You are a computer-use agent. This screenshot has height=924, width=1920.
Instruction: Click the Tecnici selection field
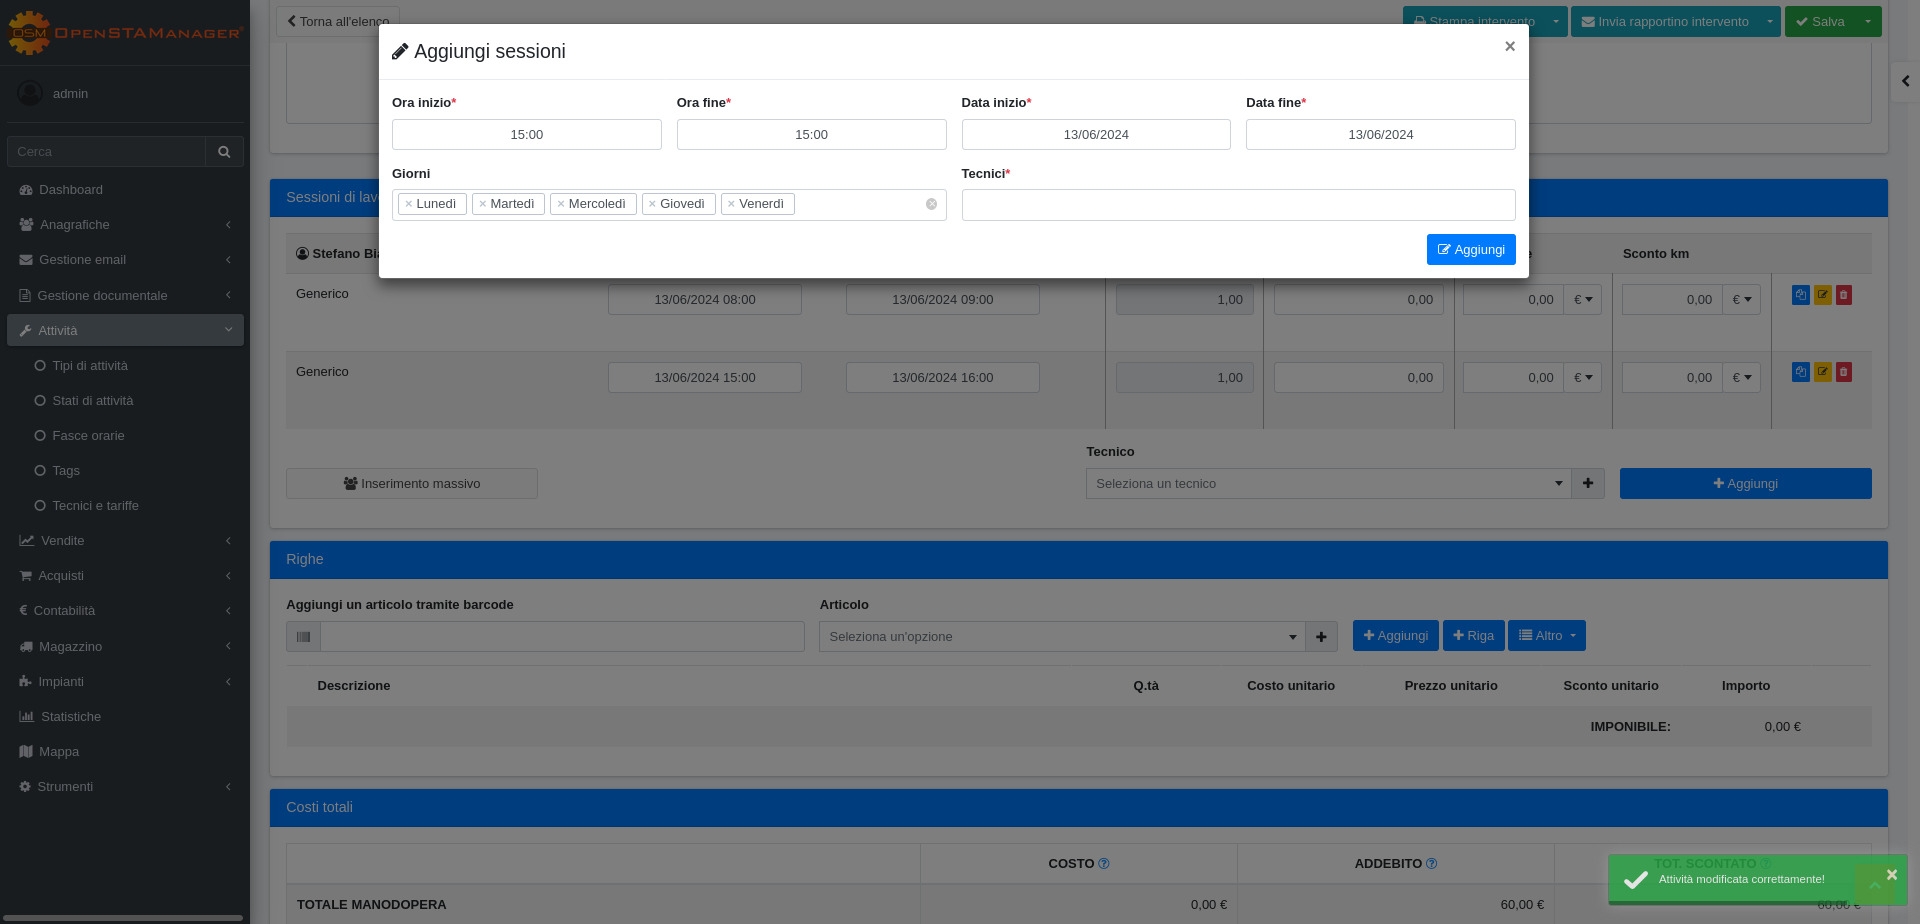point(1237,205)
